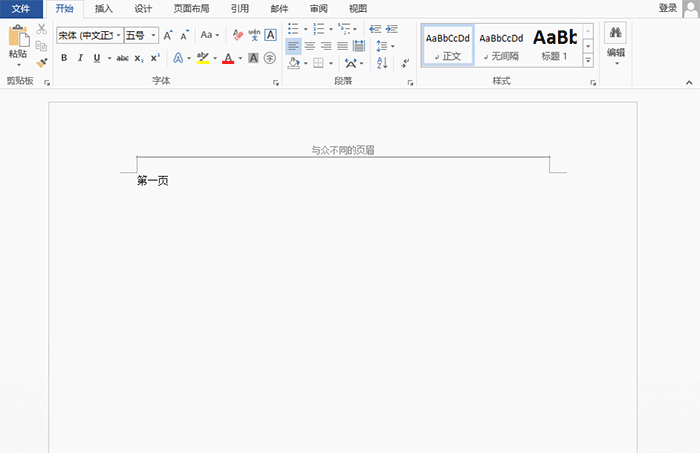Image resolution: width=700 pixels, height=453 pixels.
Task: Apply superscript formatting
Action: (x=155, y=58)
